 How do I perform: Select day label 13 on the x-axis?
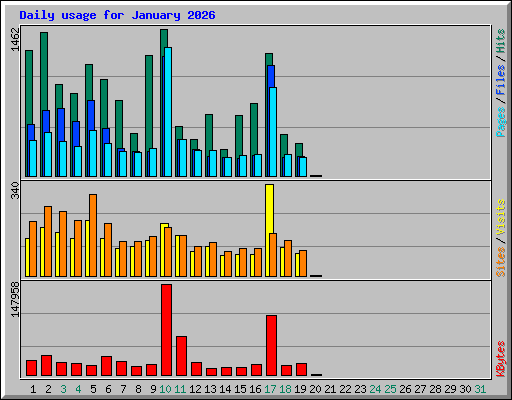click(x=210, y=389)
